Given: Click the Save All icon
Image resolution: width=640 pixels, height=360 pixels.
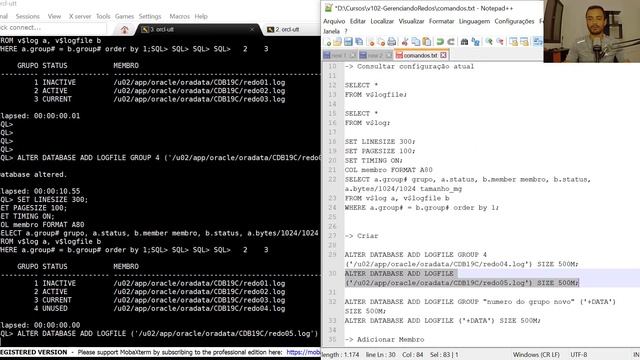Looking at the screenshot, I should coord(359,42).
